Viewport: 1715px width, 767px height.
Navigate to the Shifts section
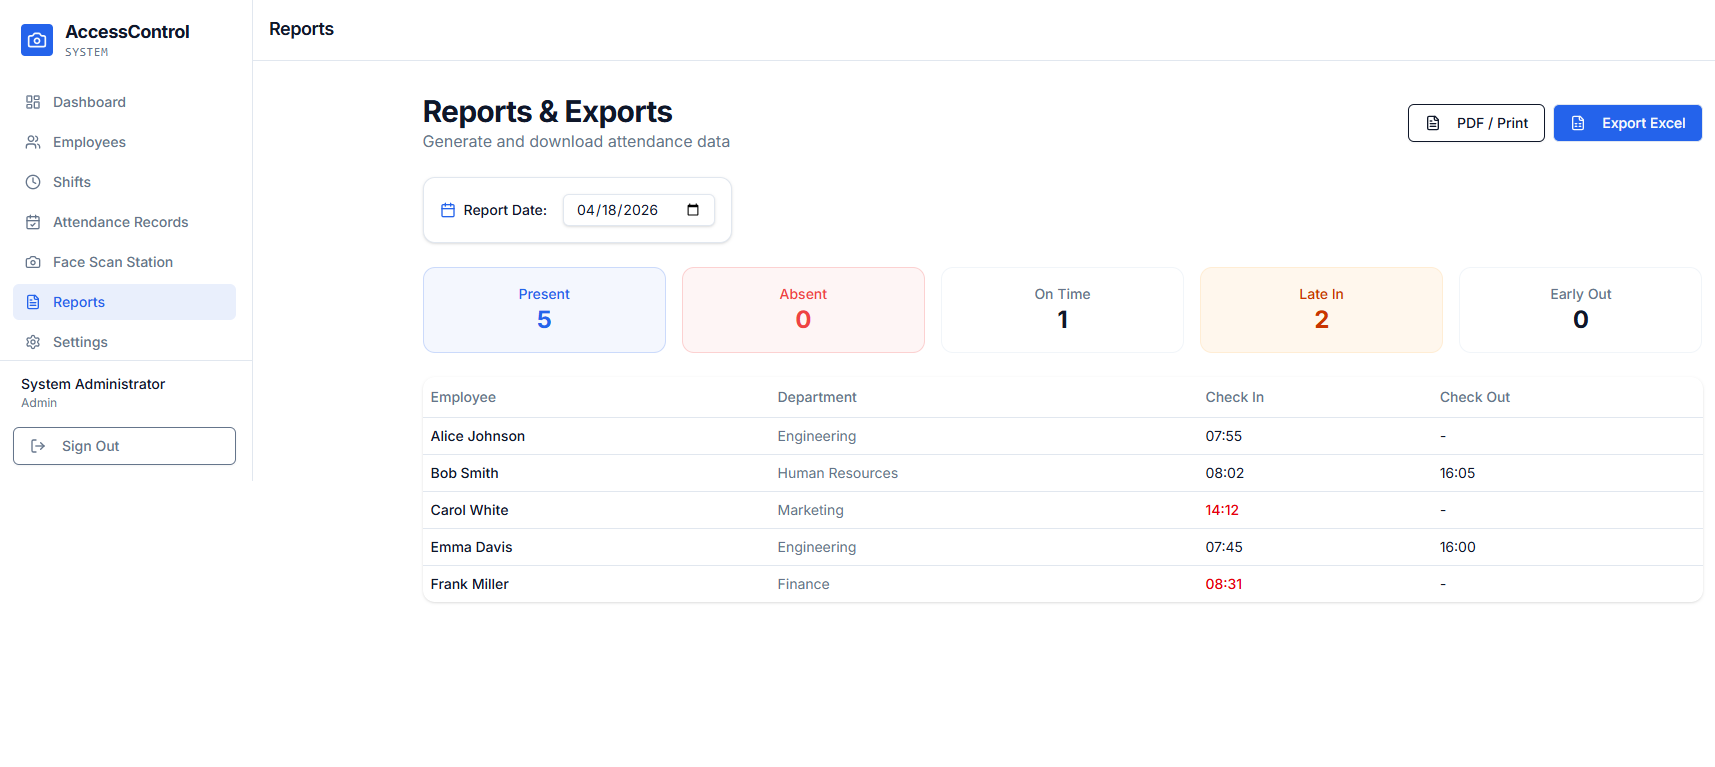72,182
